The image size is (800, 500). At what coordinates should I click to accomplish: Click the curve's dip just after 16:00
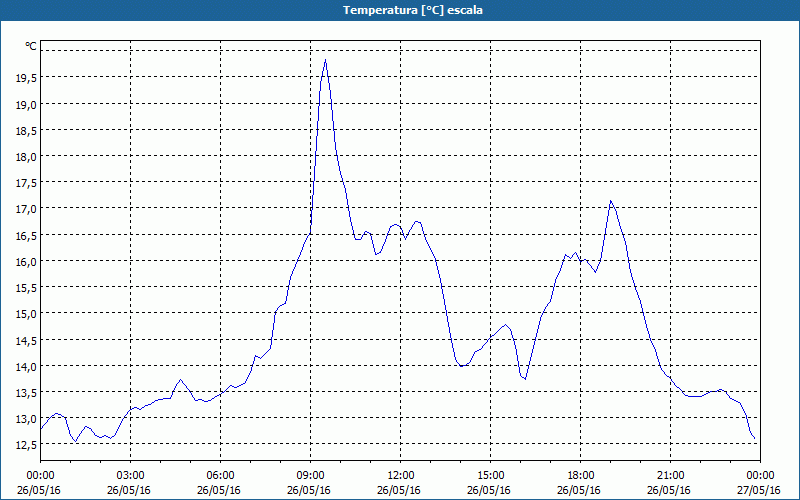point(525,379)
